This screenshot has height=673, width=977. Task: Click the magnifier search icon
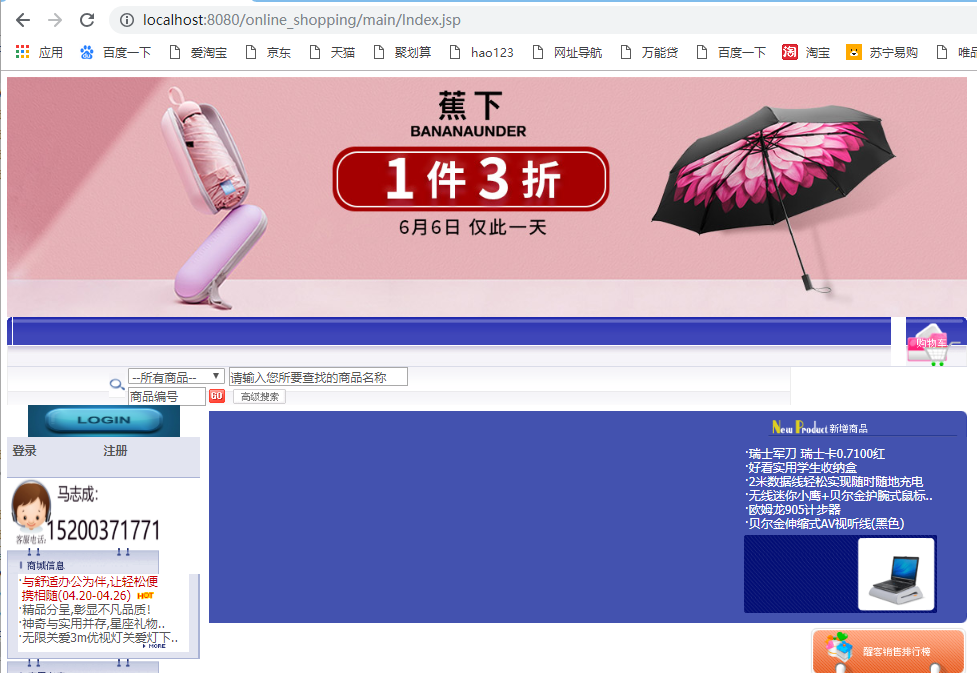pyautogui.click(x=117, y=385)
